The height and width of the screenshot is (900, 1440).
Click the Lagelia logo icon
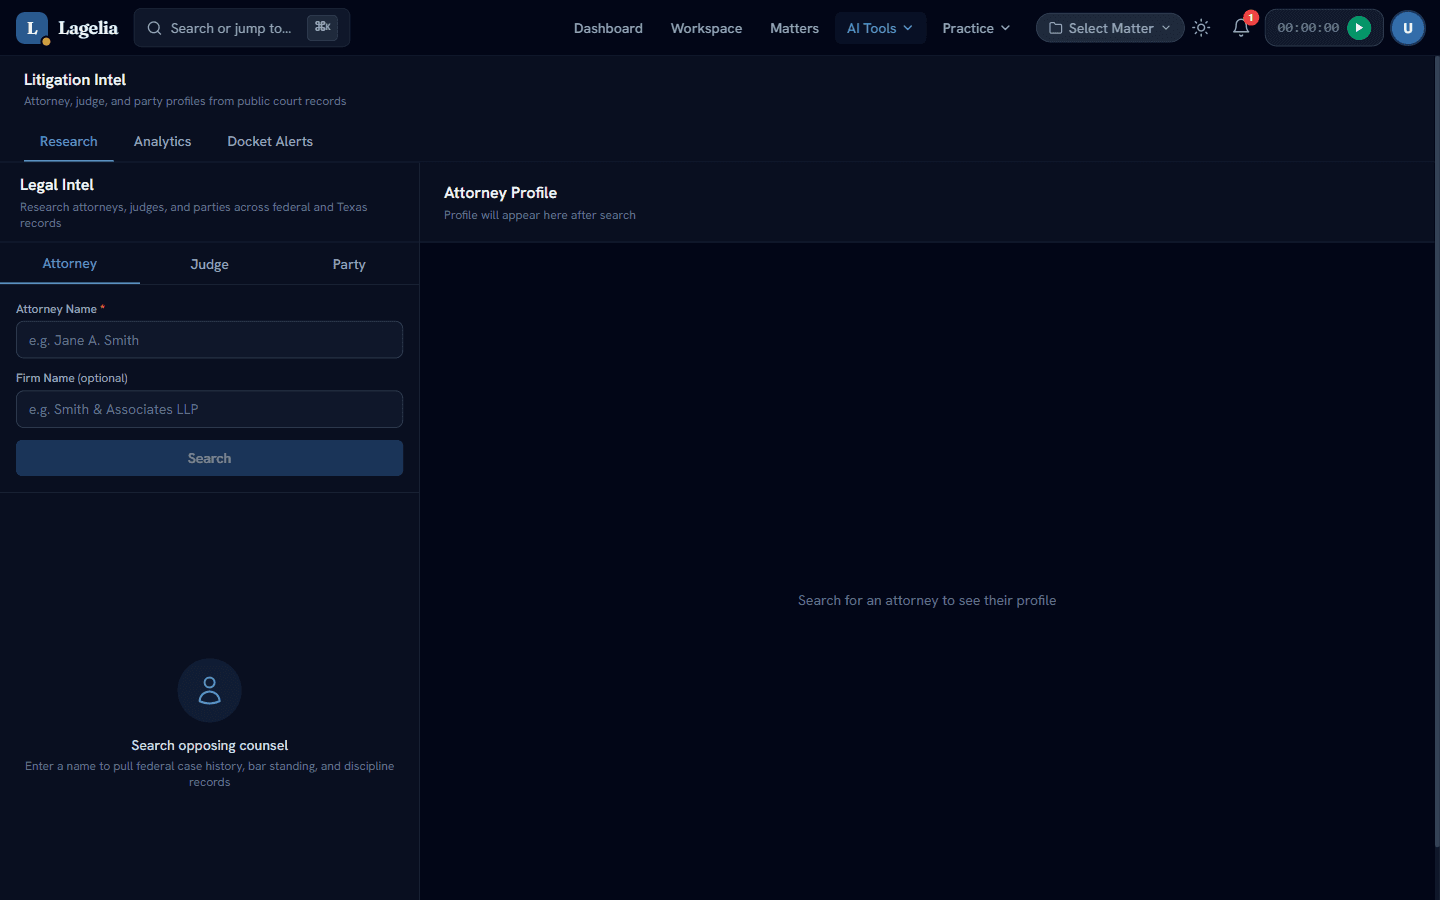pos(32,28)
